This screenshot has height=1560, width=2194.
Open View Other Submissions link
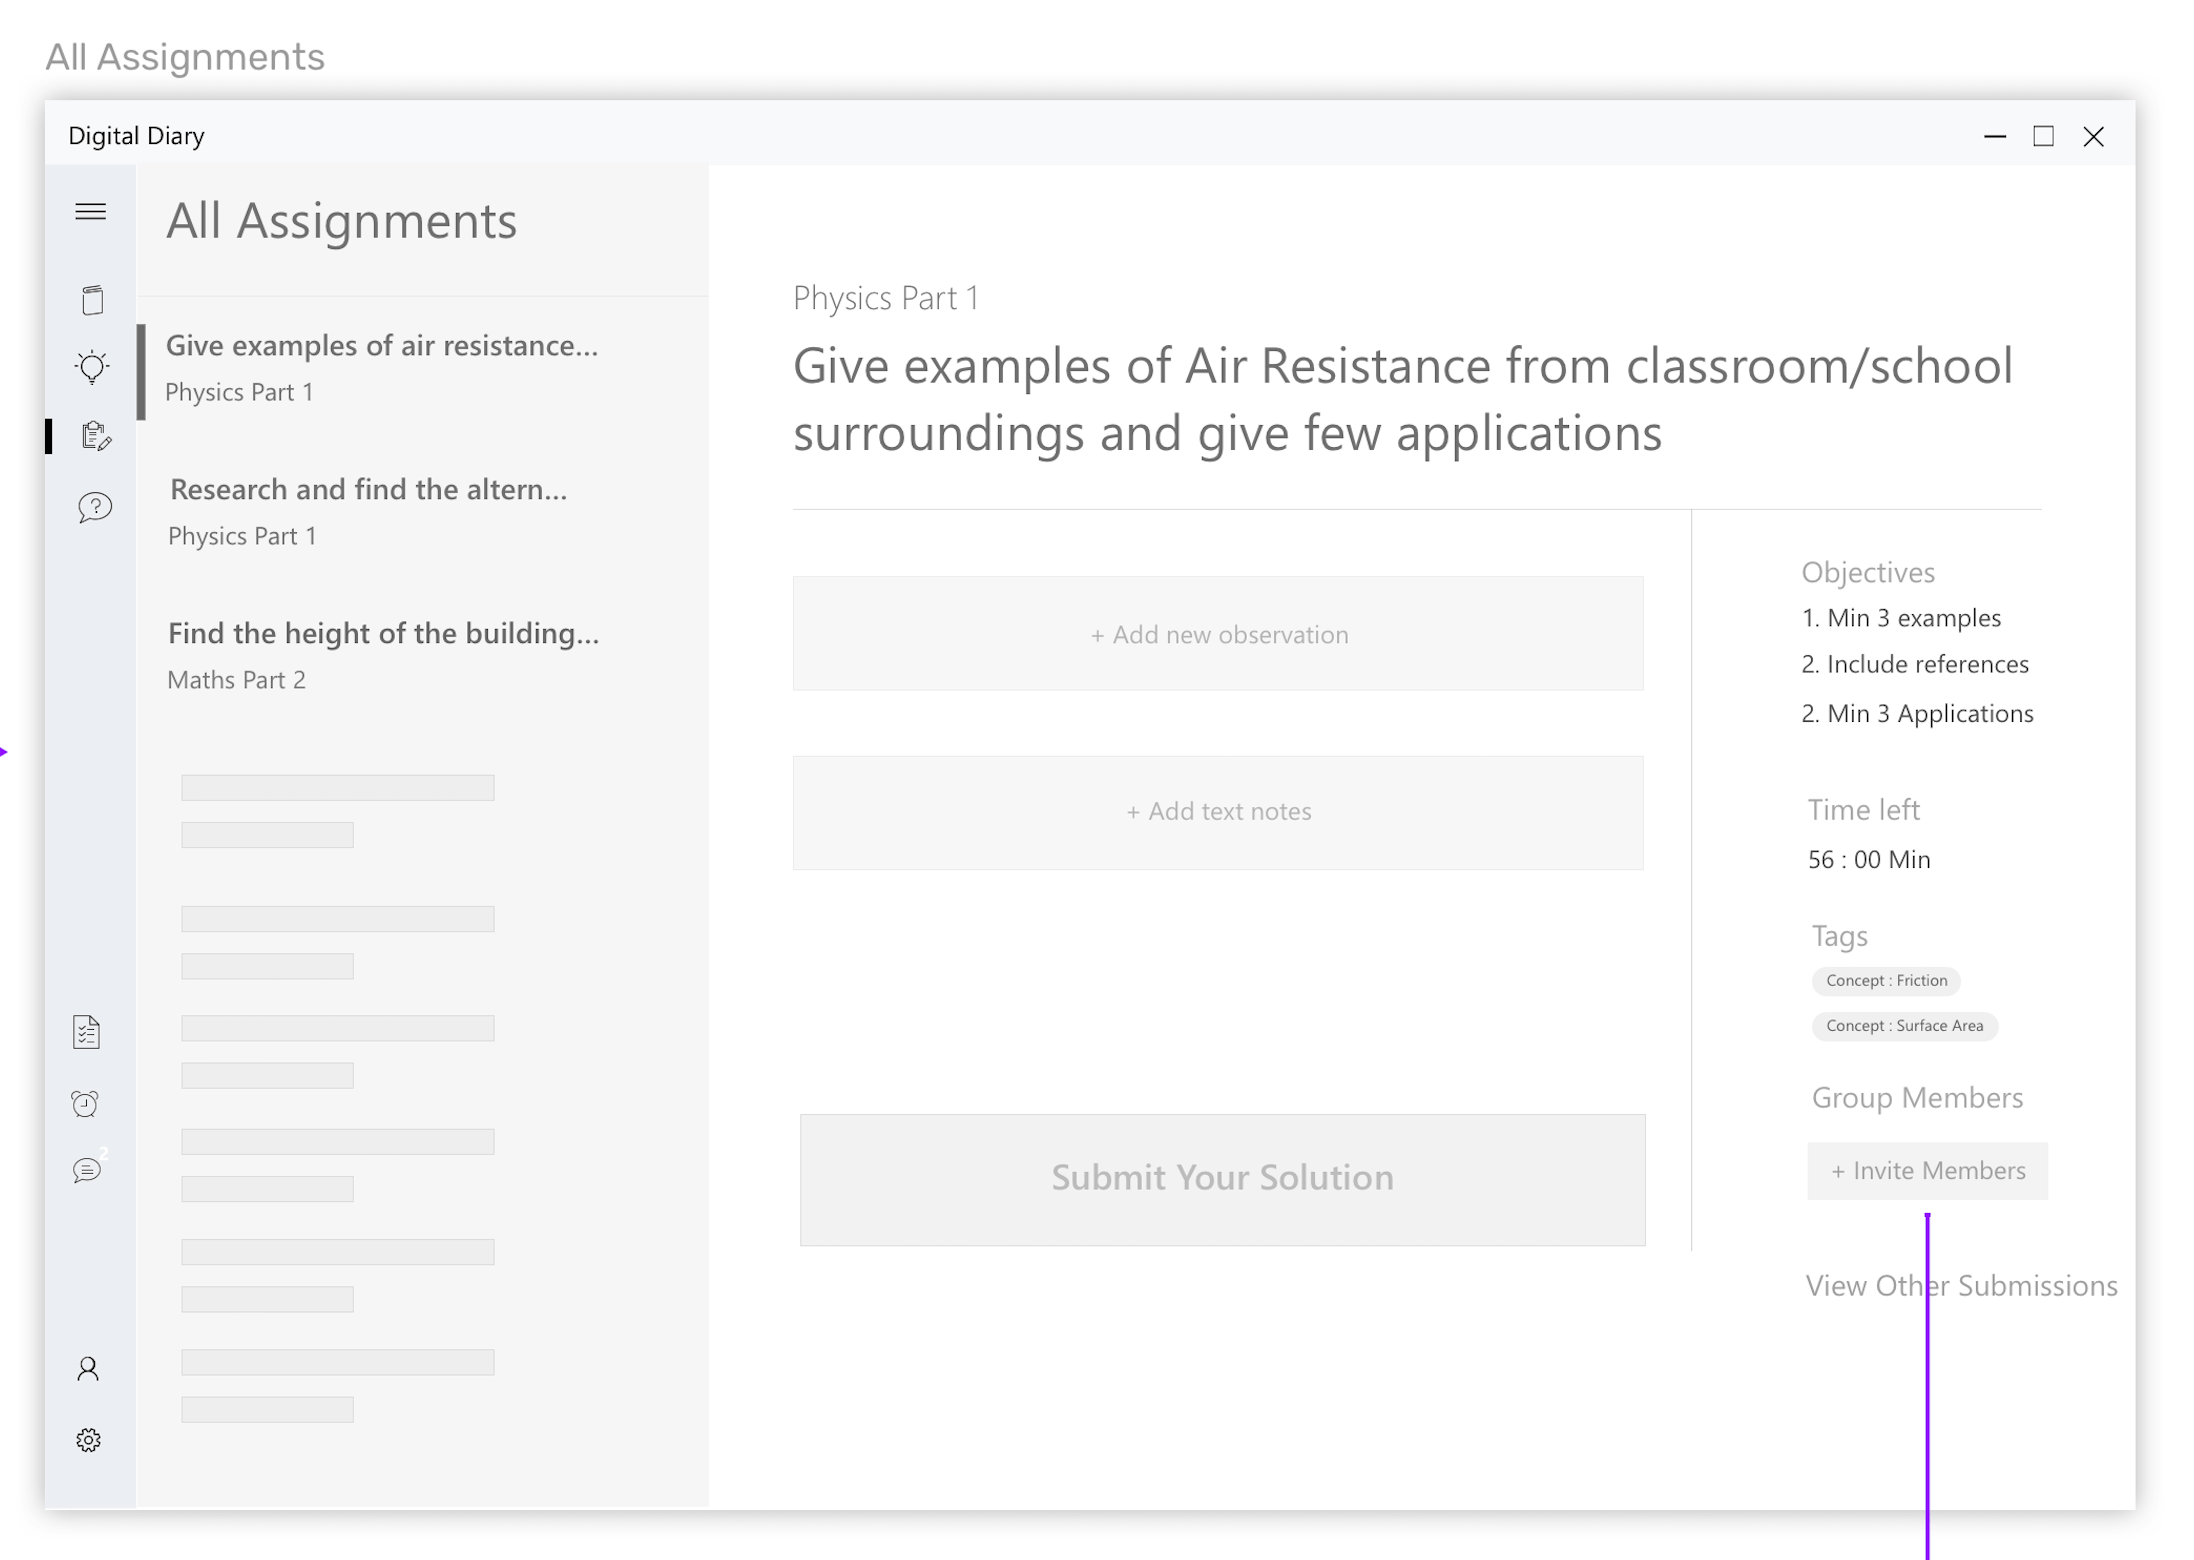tap(1960, 1285)
